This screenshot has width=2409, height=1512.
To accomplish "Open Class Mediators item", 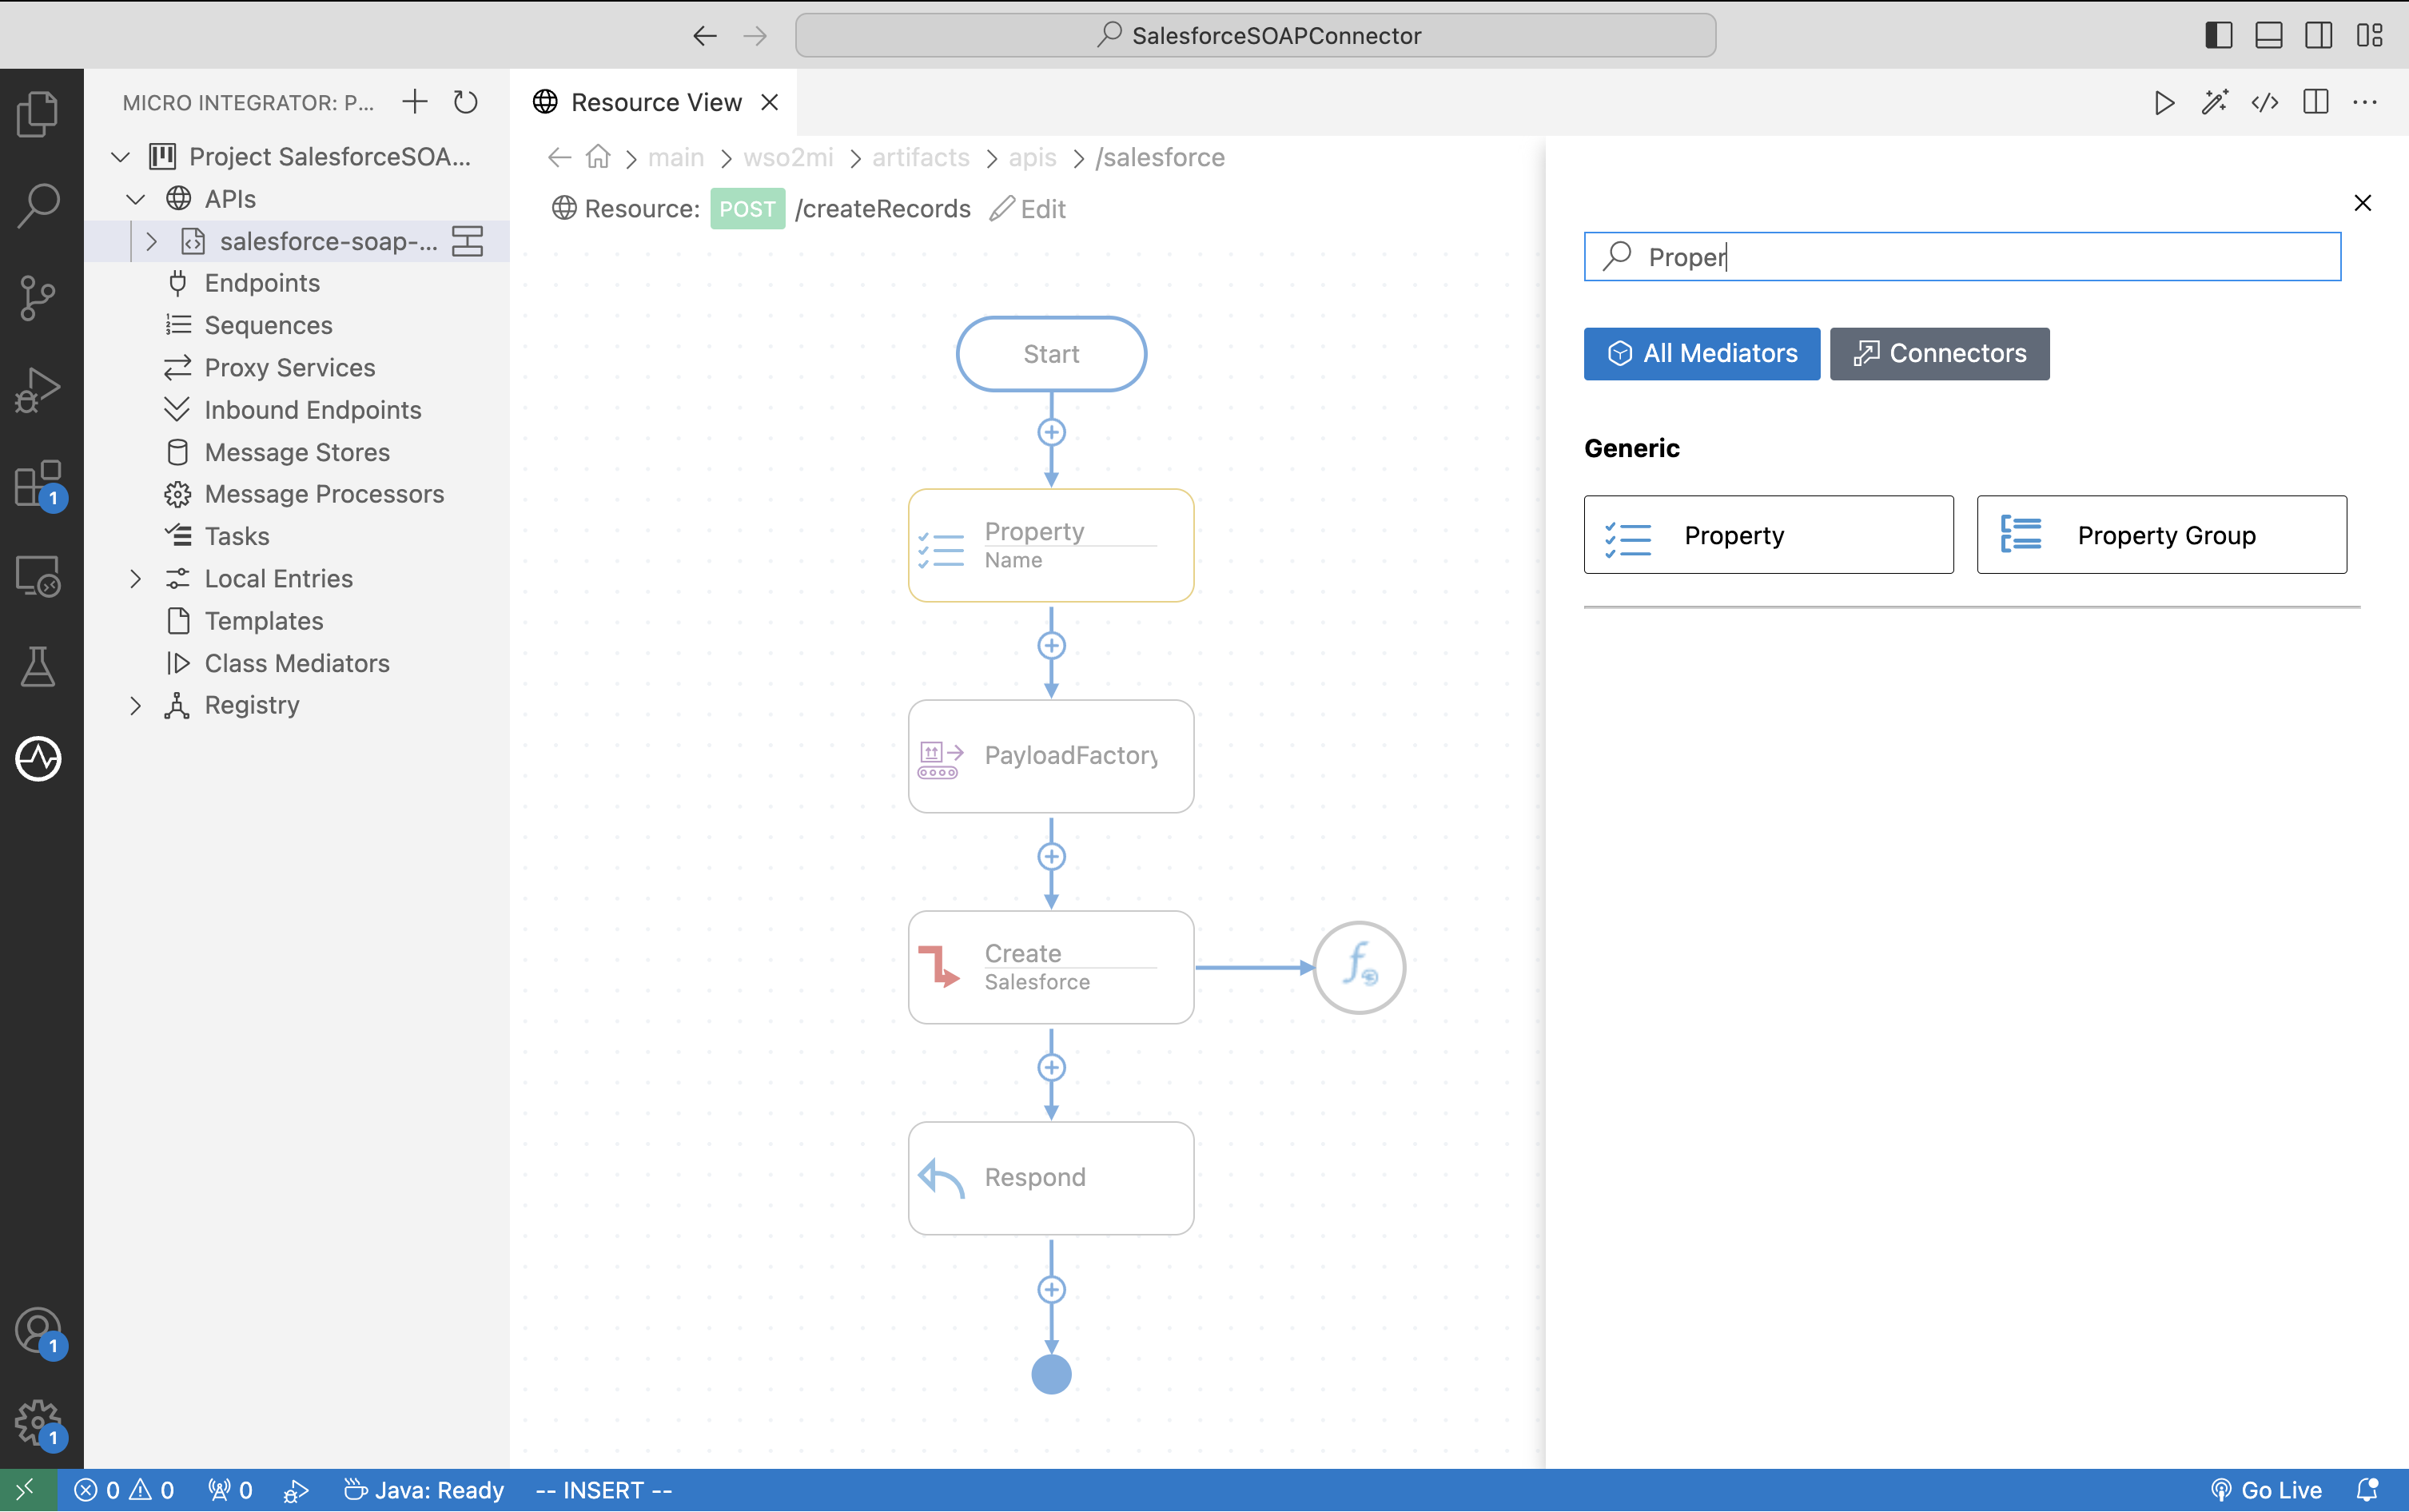I will [x=297, y=663].
